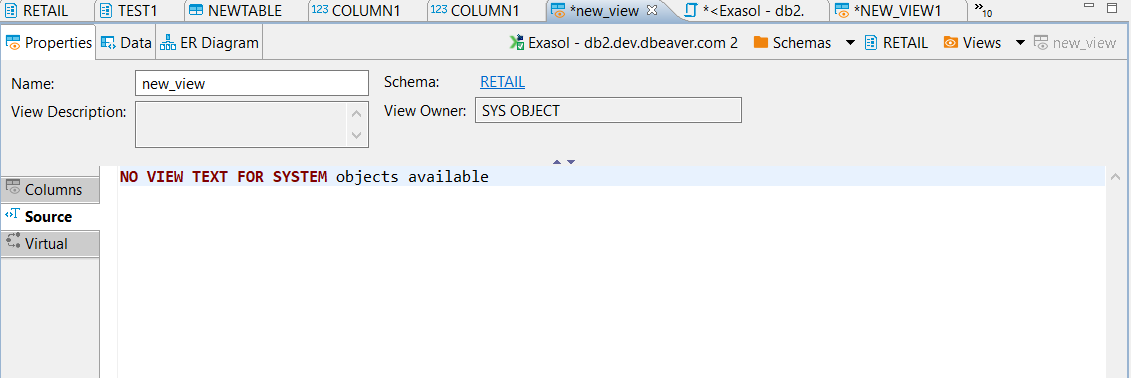Minimize the editor area
This screenshot has height=378, width=1131.
click(x=1088, y=6)
